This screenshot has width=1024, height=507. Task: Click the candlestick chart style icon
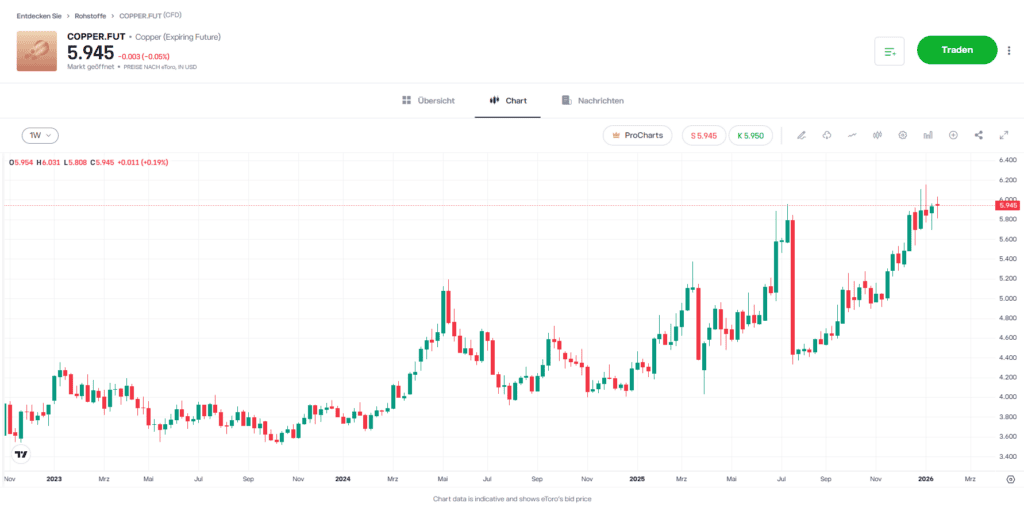(x=877, y=135)
